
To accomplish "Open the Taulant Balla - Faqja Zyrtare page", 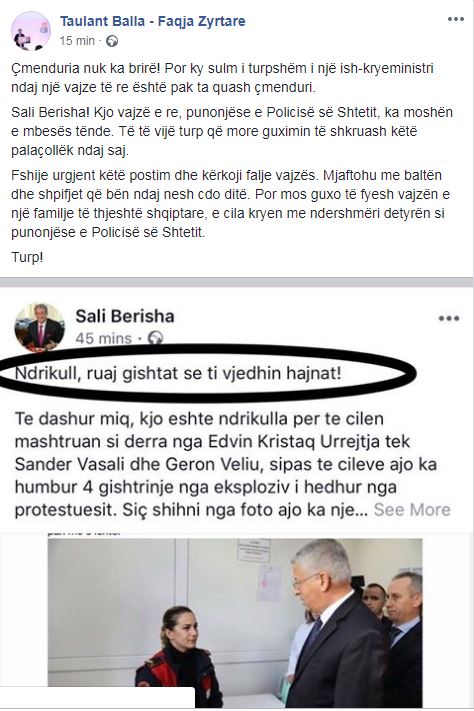I will tap(152, 21).
